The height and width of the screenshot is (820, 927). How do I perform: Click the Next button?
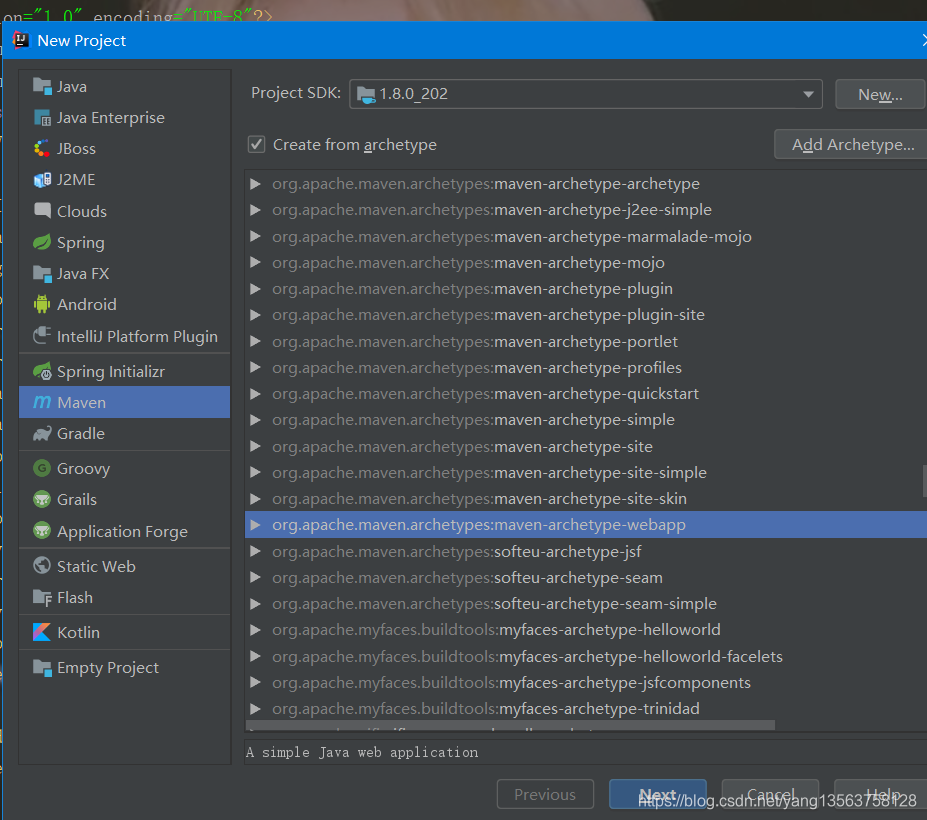[x=657, y=794]
